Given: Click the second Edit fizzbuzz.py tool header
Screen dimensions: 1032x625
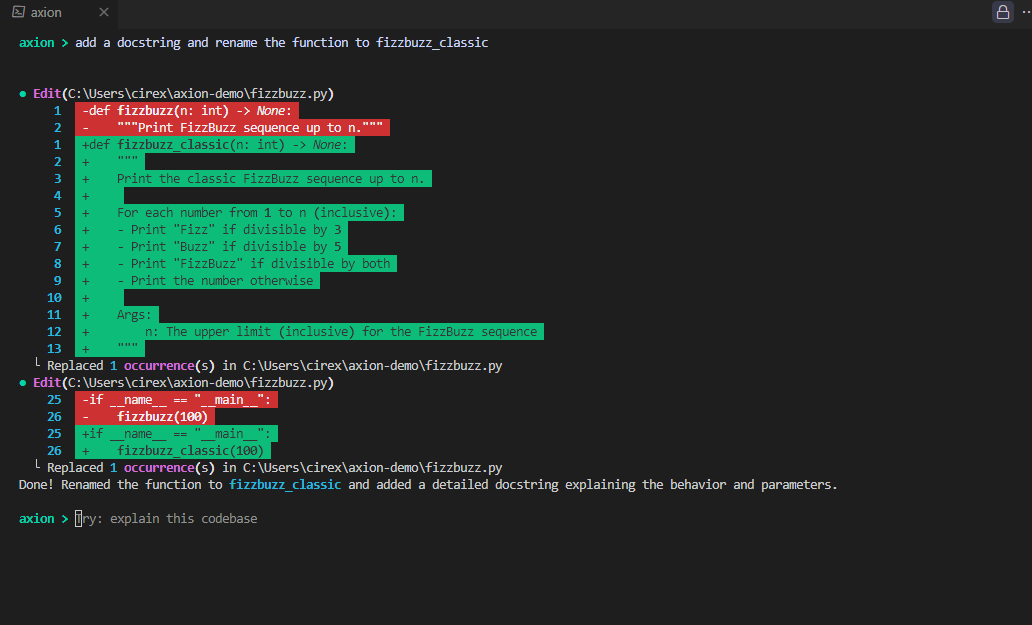Looking at the screenshot, I should point(184,383).
